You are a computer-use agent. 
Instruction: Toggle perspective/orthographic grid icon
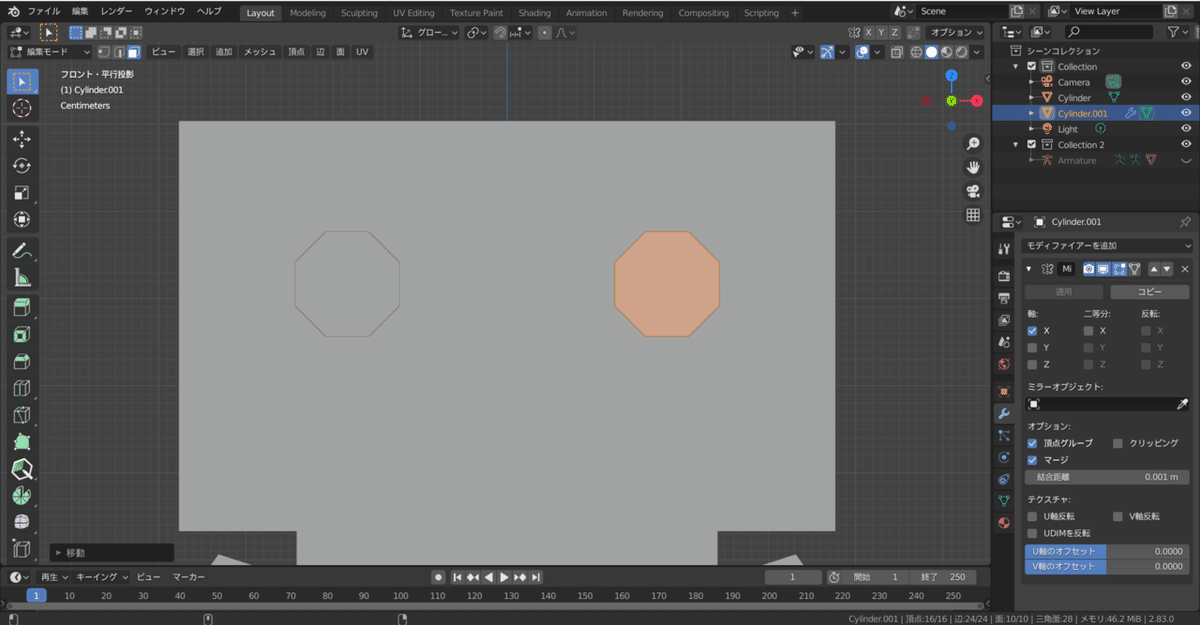click(972, 215)
